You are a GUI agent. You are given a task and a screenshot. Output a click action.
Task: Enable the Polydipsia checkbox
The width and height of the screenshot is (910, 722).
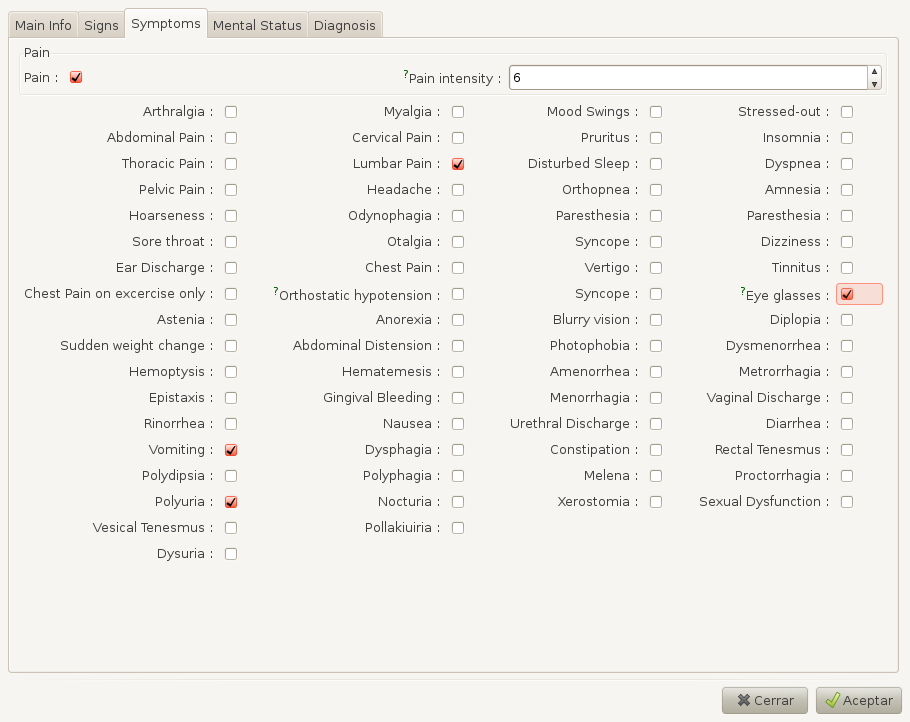(231, 476)
